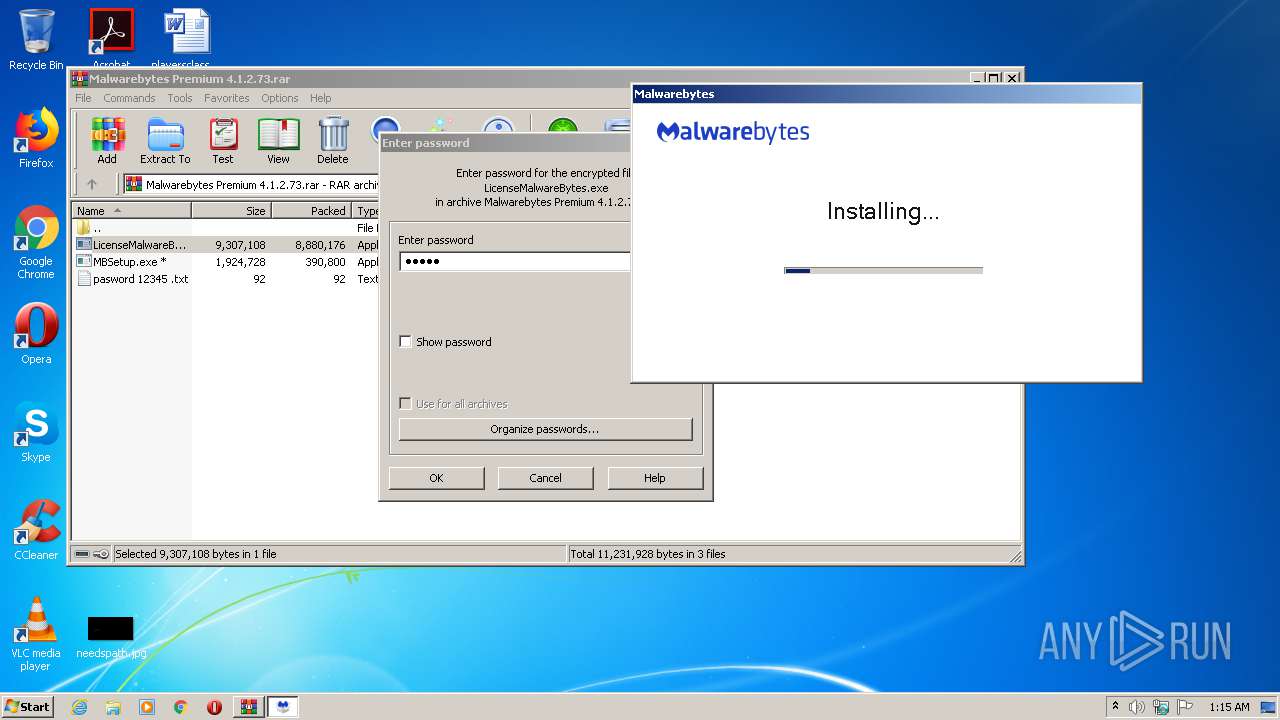
Task: Click Internet Explorer in the taskbar
Action: 79,707
